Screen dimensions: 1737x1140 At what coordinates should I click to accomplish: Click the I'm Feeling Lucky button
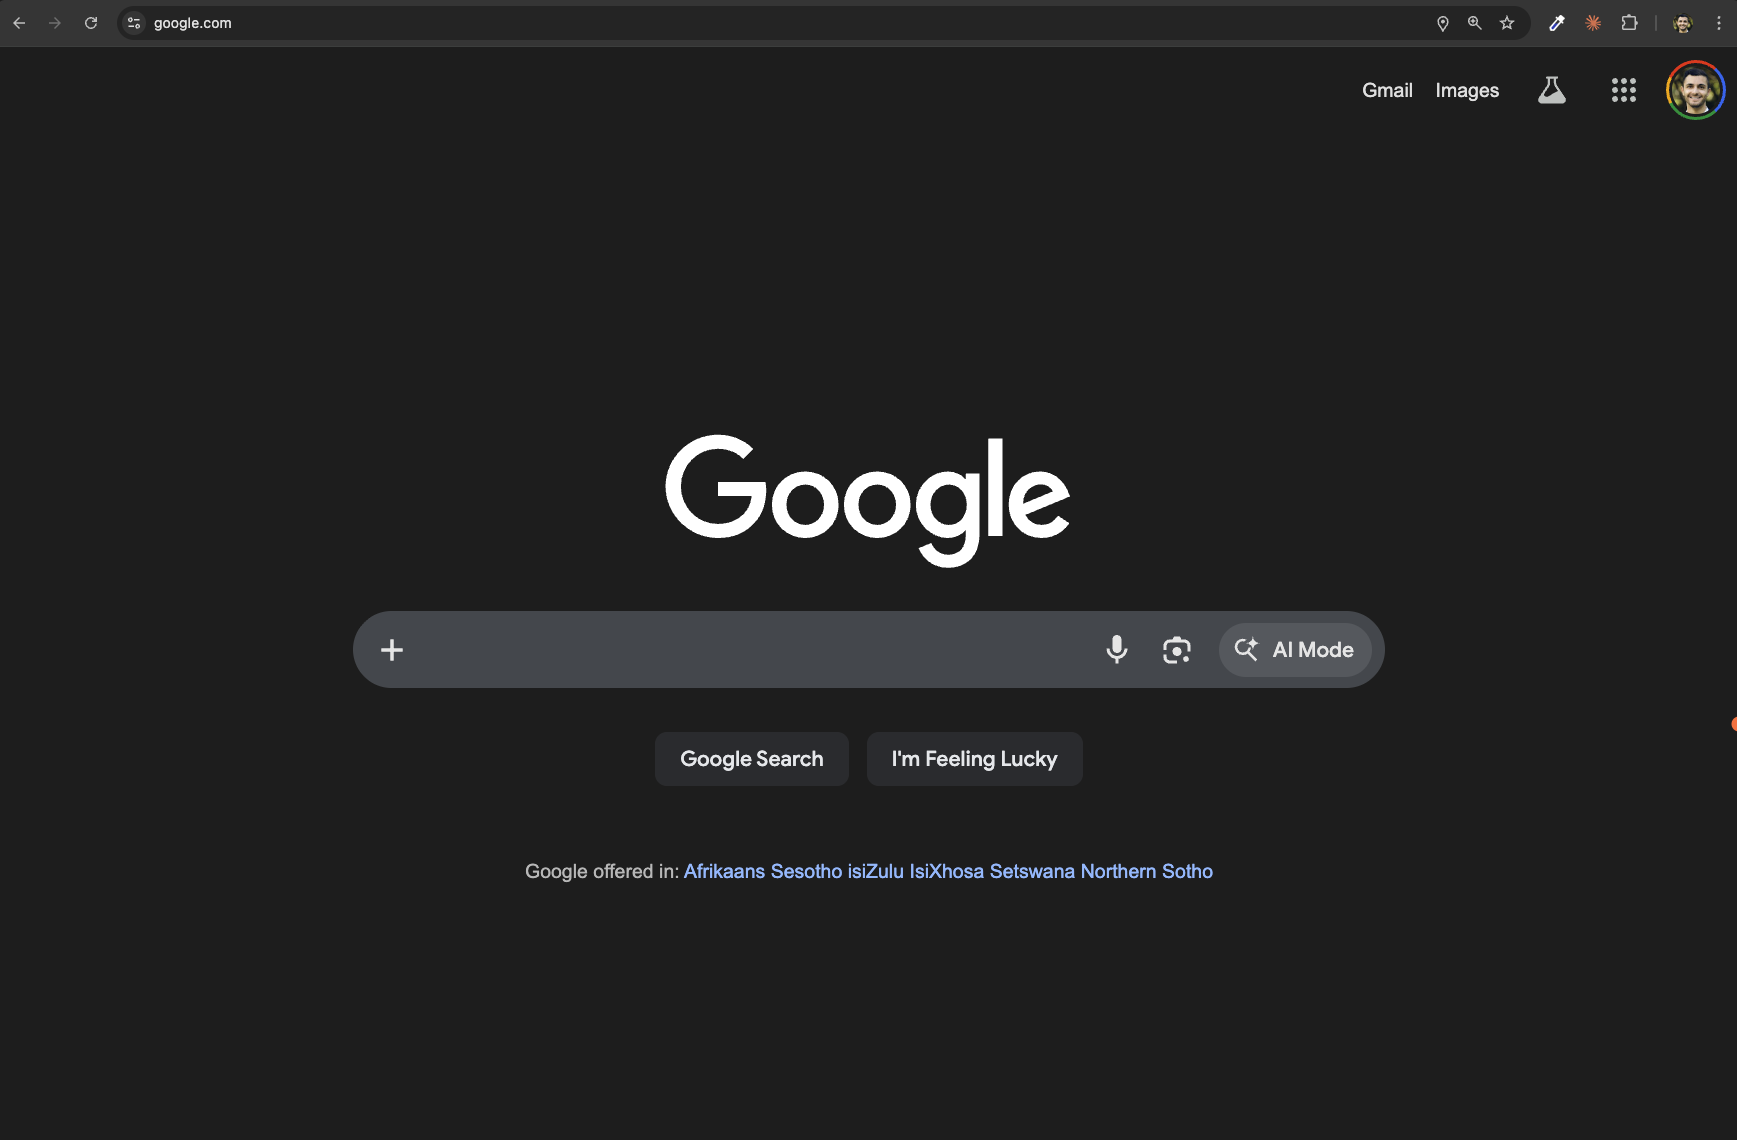pyautogui.click(x=975, y=759)
